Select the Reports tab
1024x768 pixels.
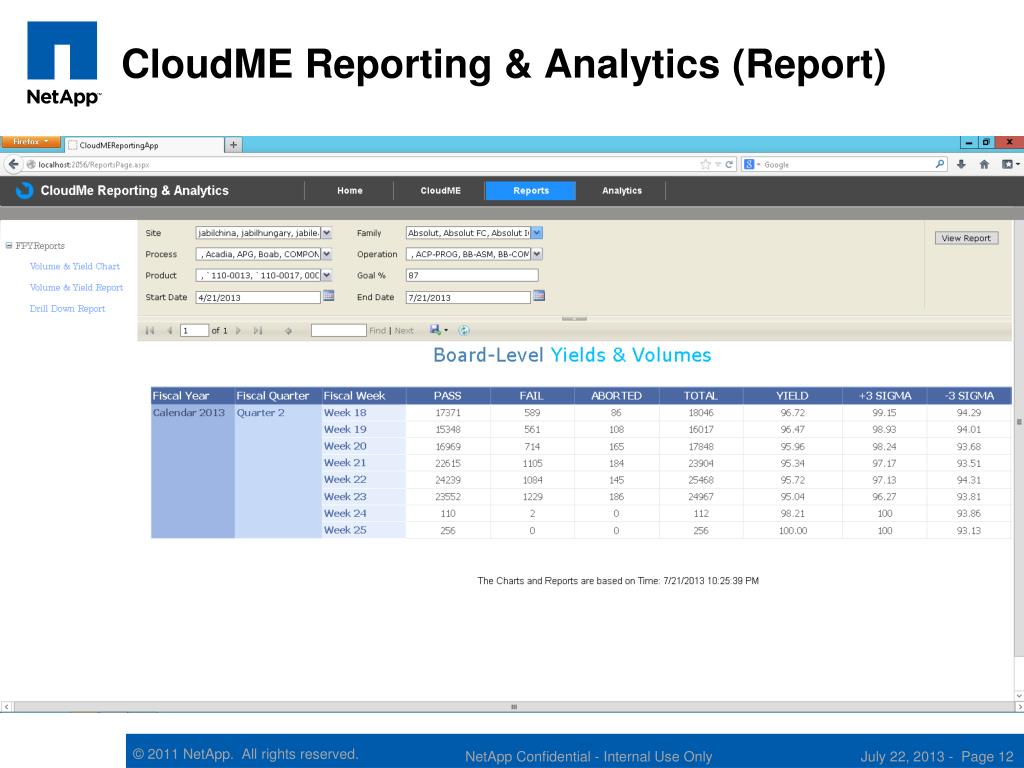[x=531, y=191]
